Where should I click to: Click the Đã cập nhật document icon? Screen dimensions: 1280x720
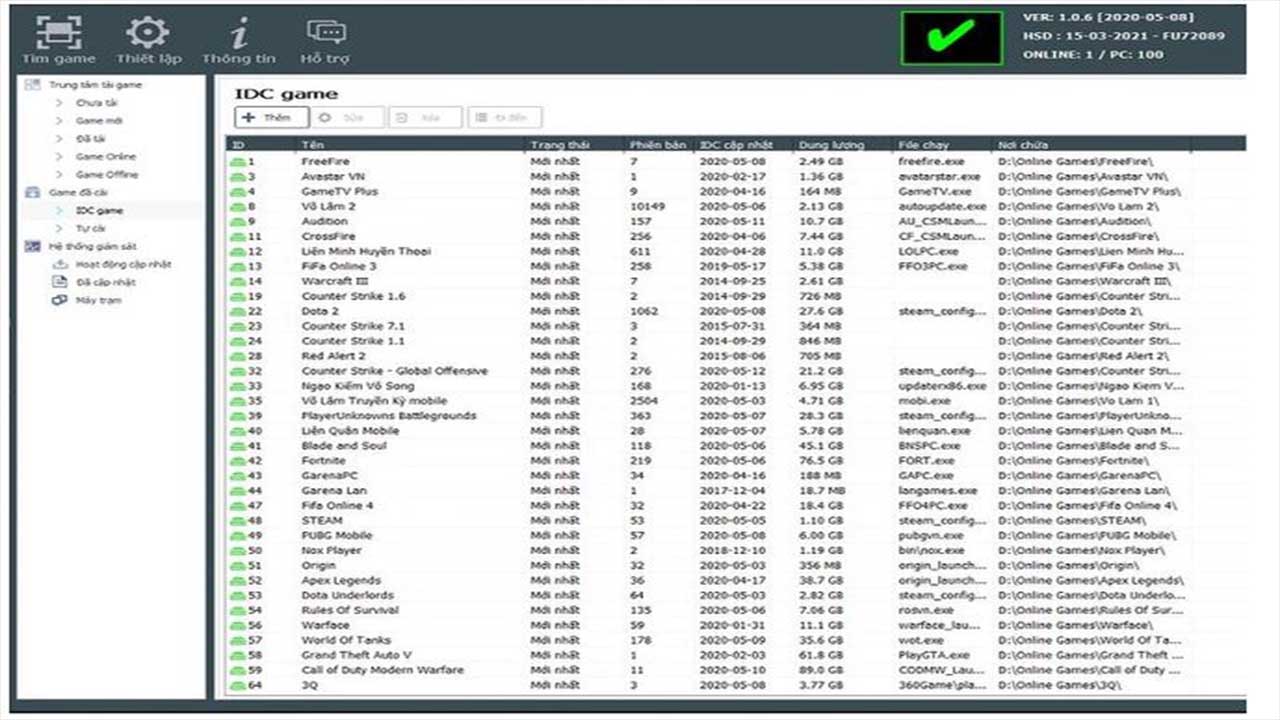[x=60, y=282]
